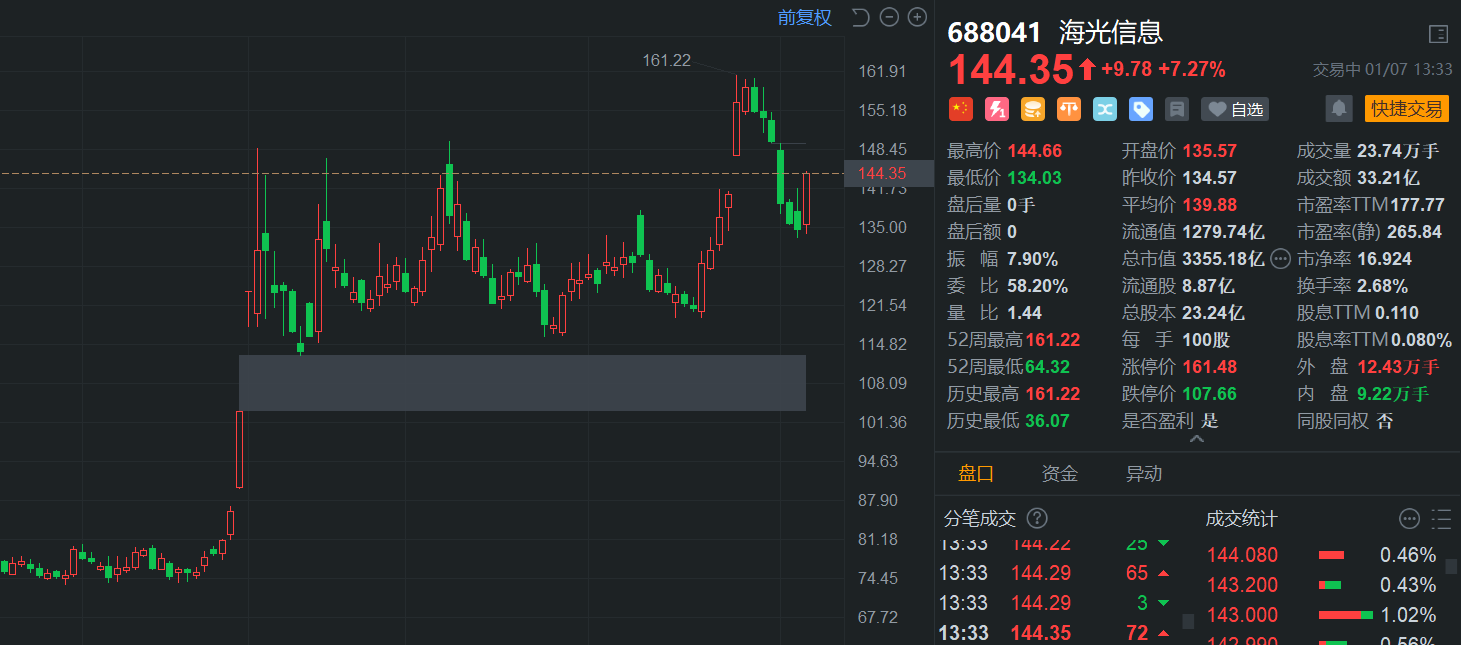Click the 市净率 16.924 value
This screenshot has width=1461, height=645.
tap(1384, 259)
